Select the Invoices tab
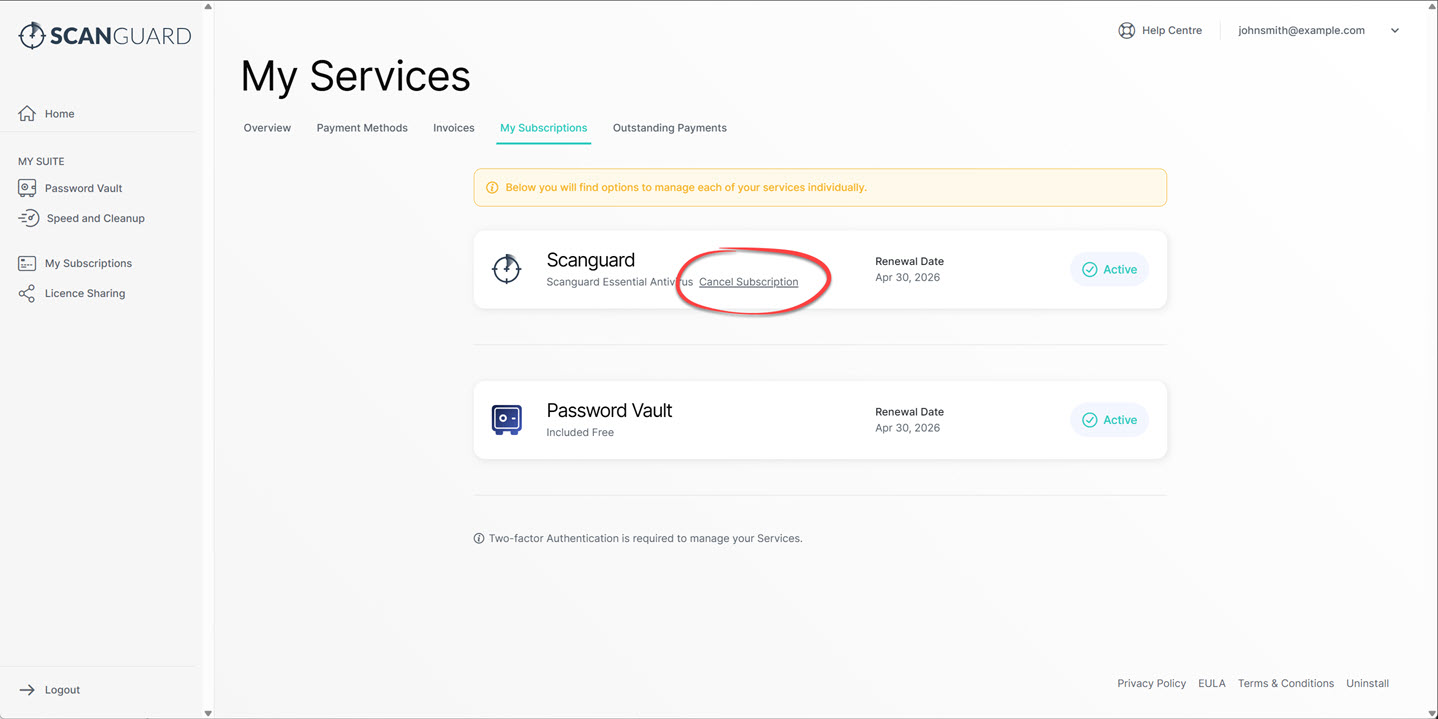Viewport: 1438px width, 719px height. pos(453,128)
